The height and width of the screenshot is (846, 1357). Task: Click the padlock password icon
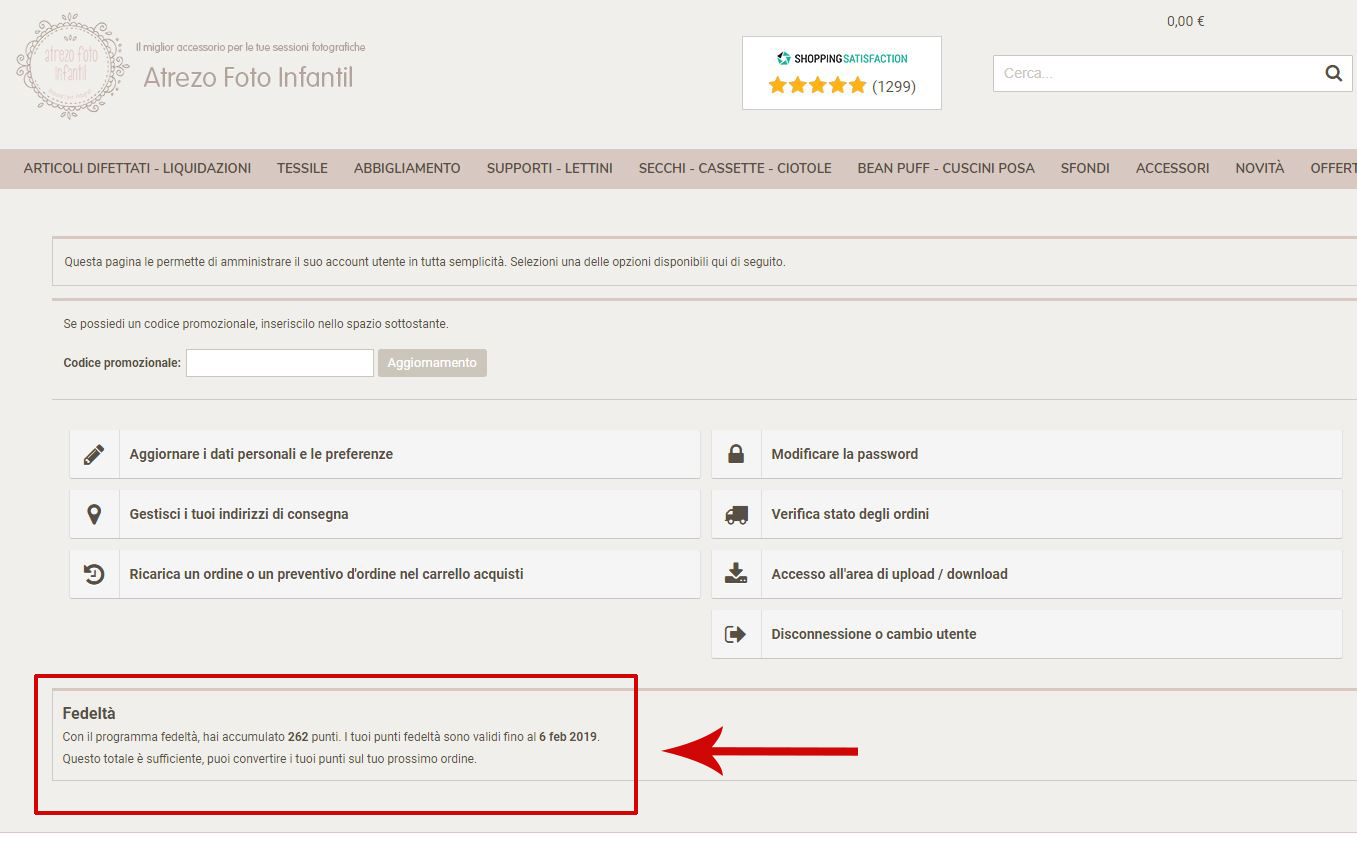(x=736, y=454)
